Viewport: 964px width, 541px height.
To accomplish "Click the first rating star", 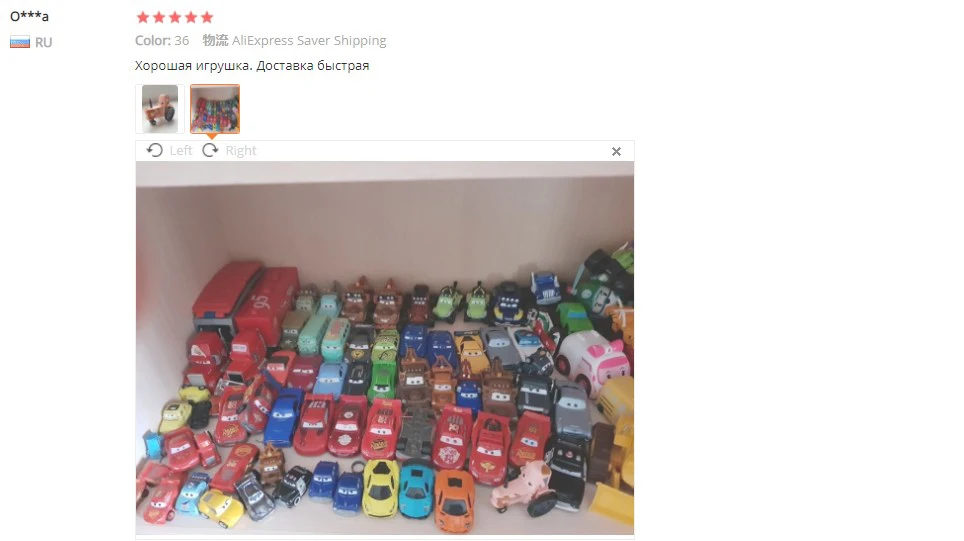I will 143,17.
